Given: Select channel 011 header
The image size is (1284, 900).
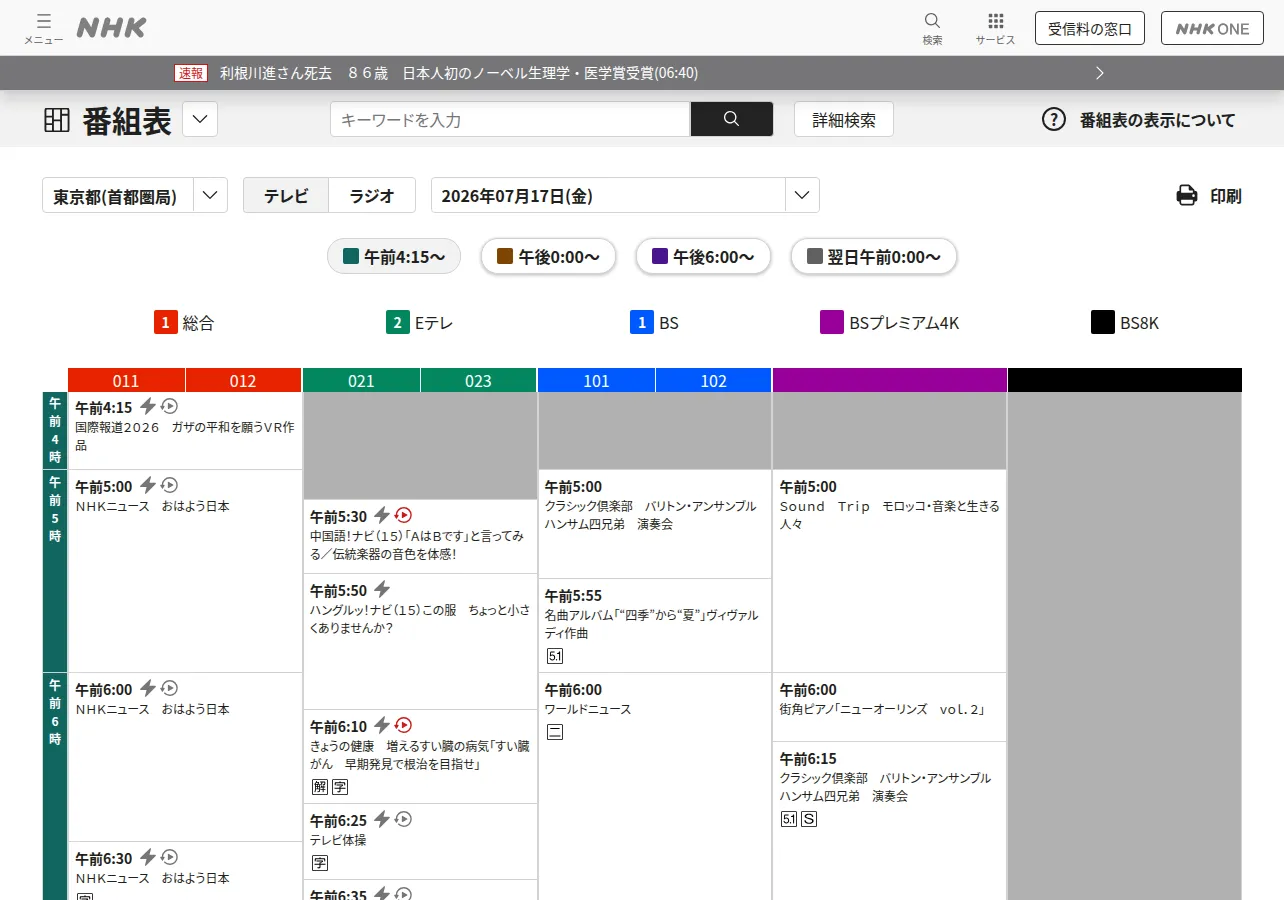Looking at the screenshot, I should [126, 380].
